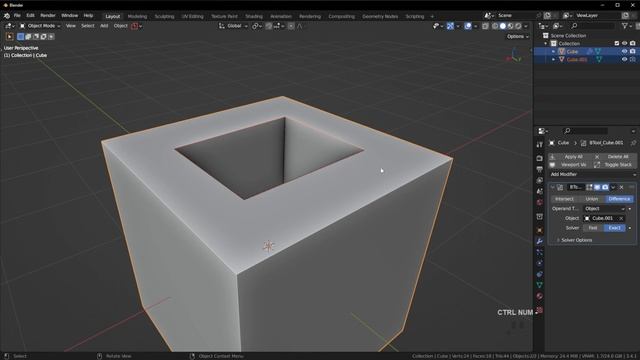Viewport: 640px width, 360px height.
Task: Collapse the Collection tree row
Action: coord(546,43)
